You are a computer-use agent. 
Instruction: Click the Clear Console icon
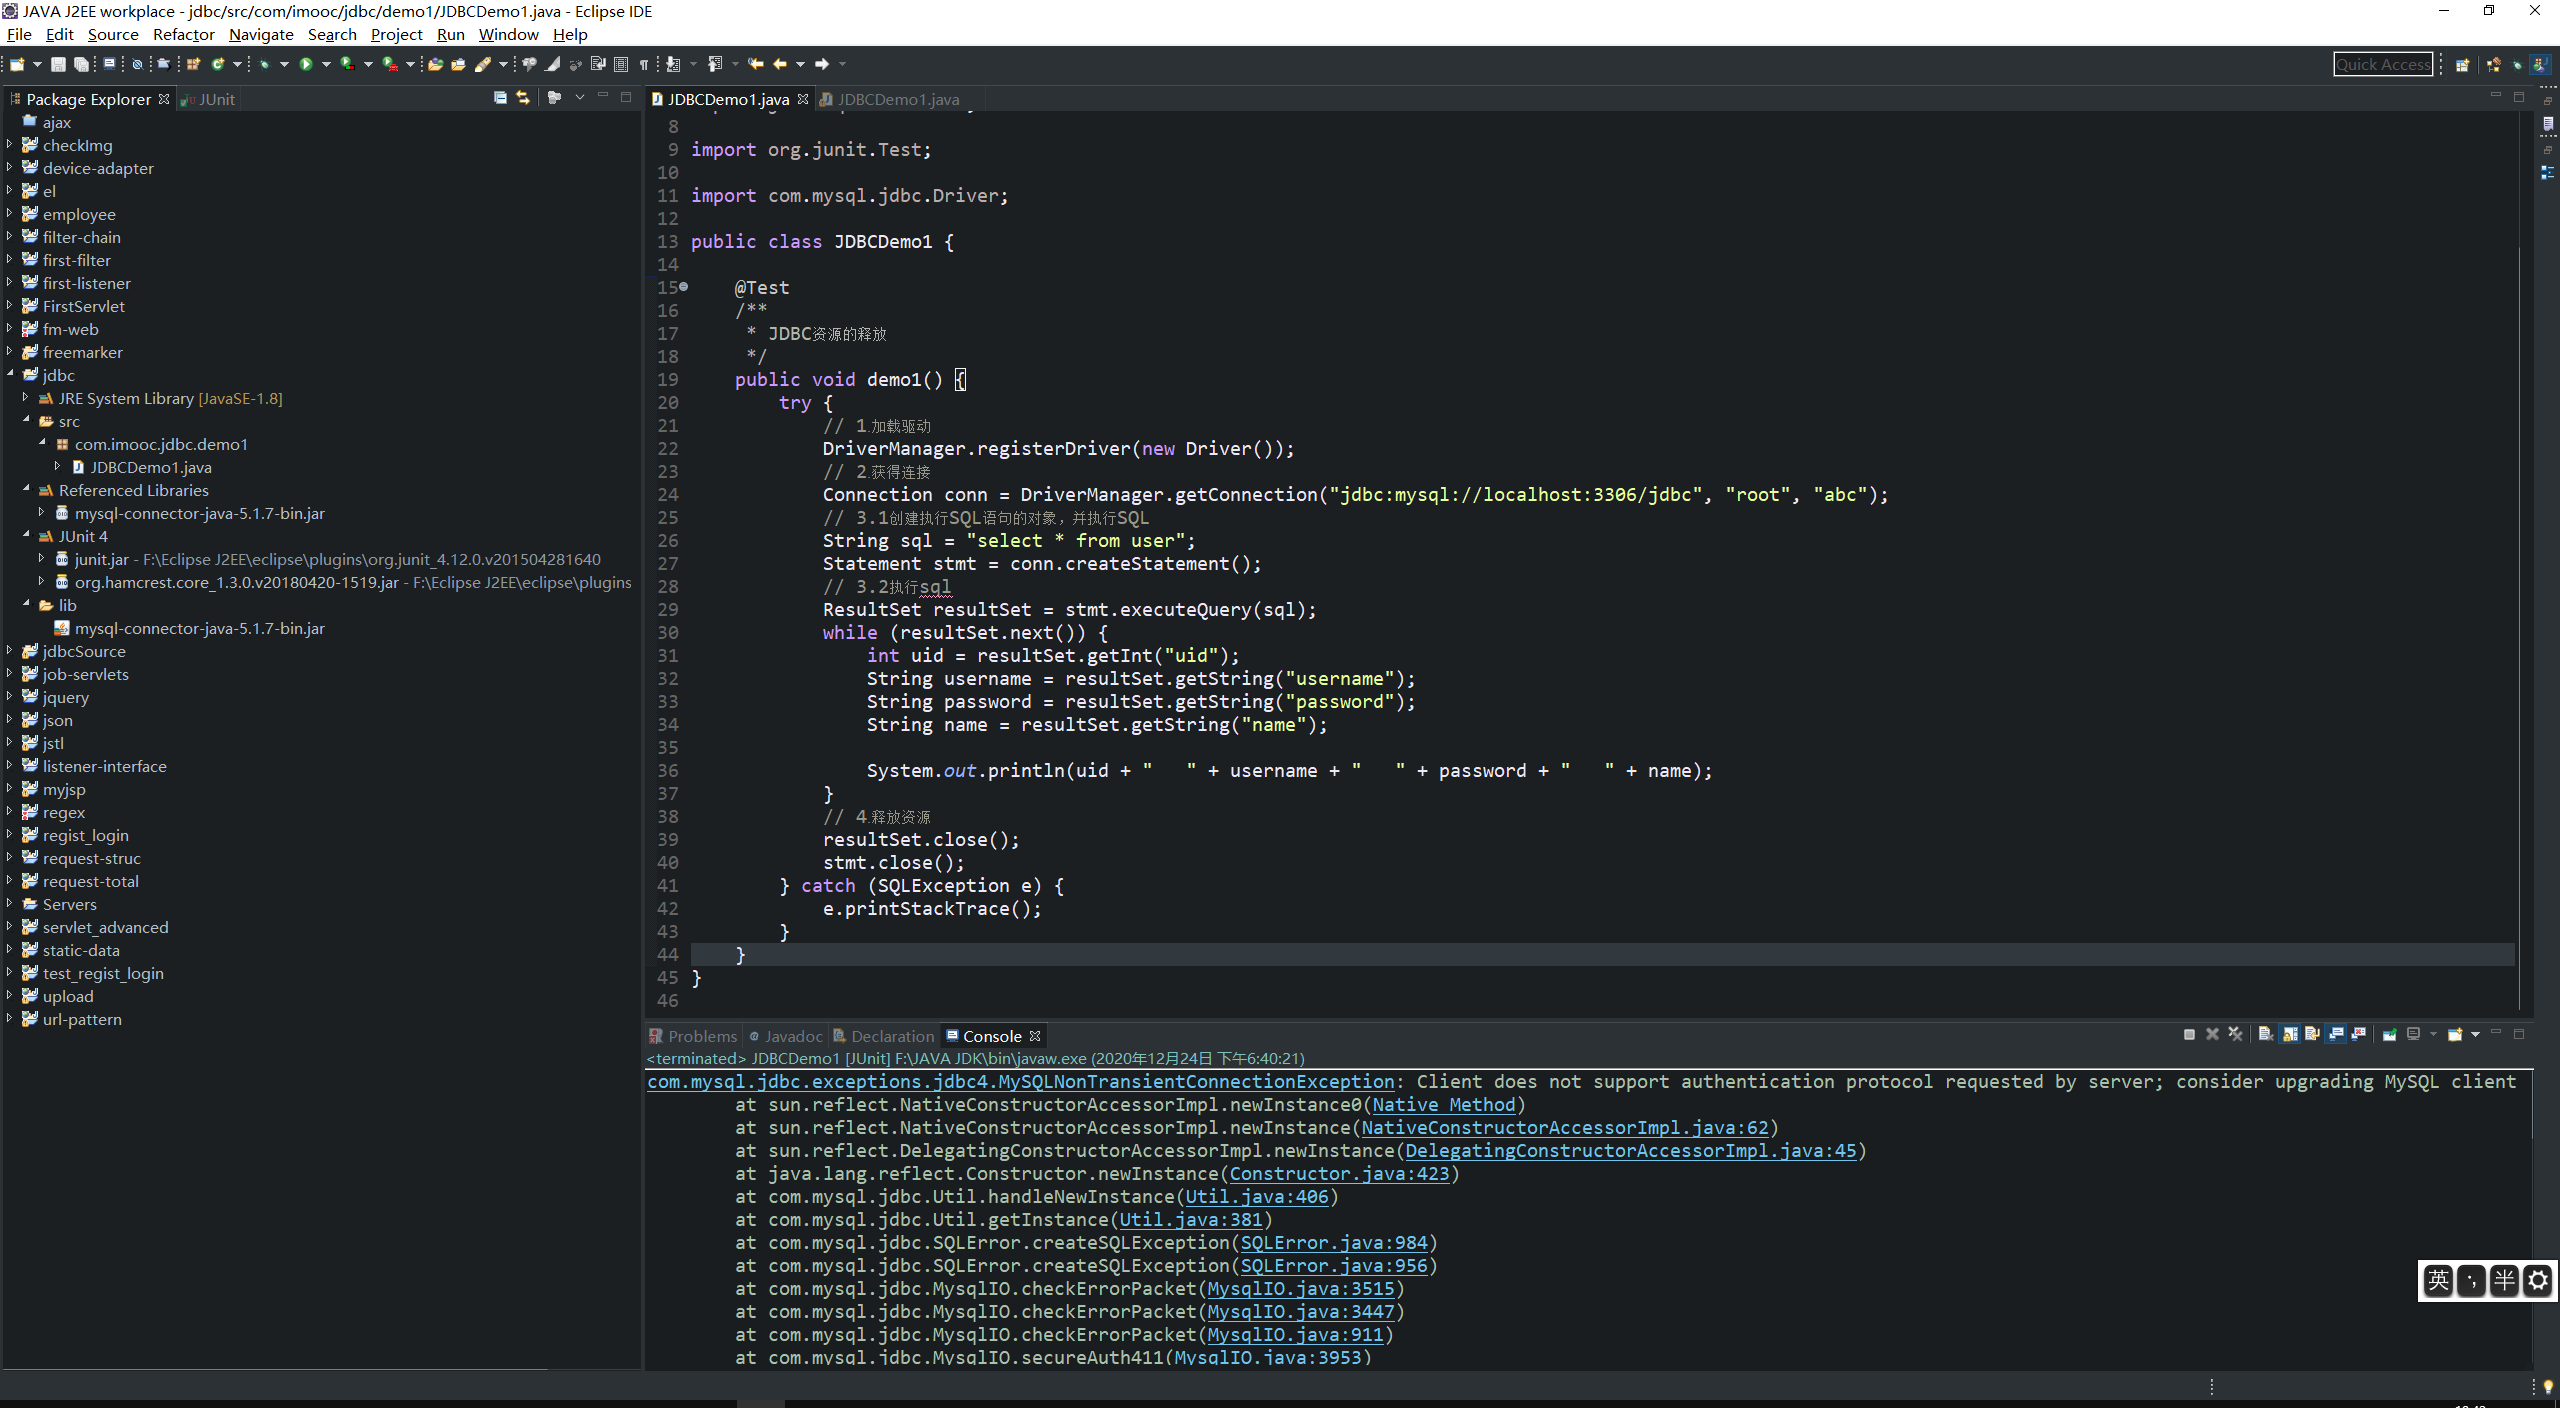coord(2266,1034)
